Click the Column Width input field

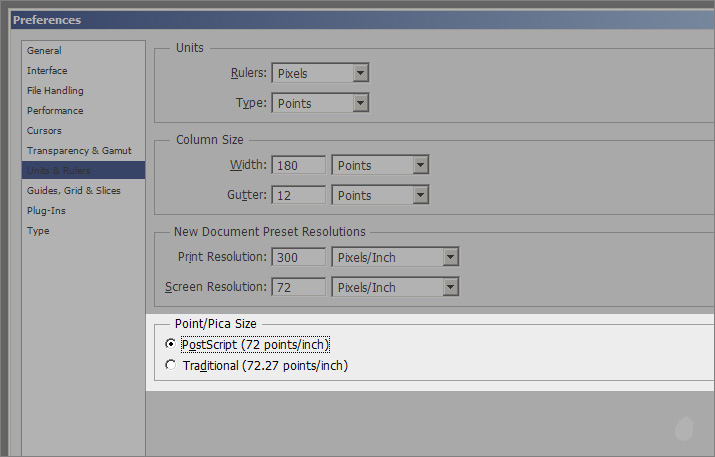click(297, 165)
